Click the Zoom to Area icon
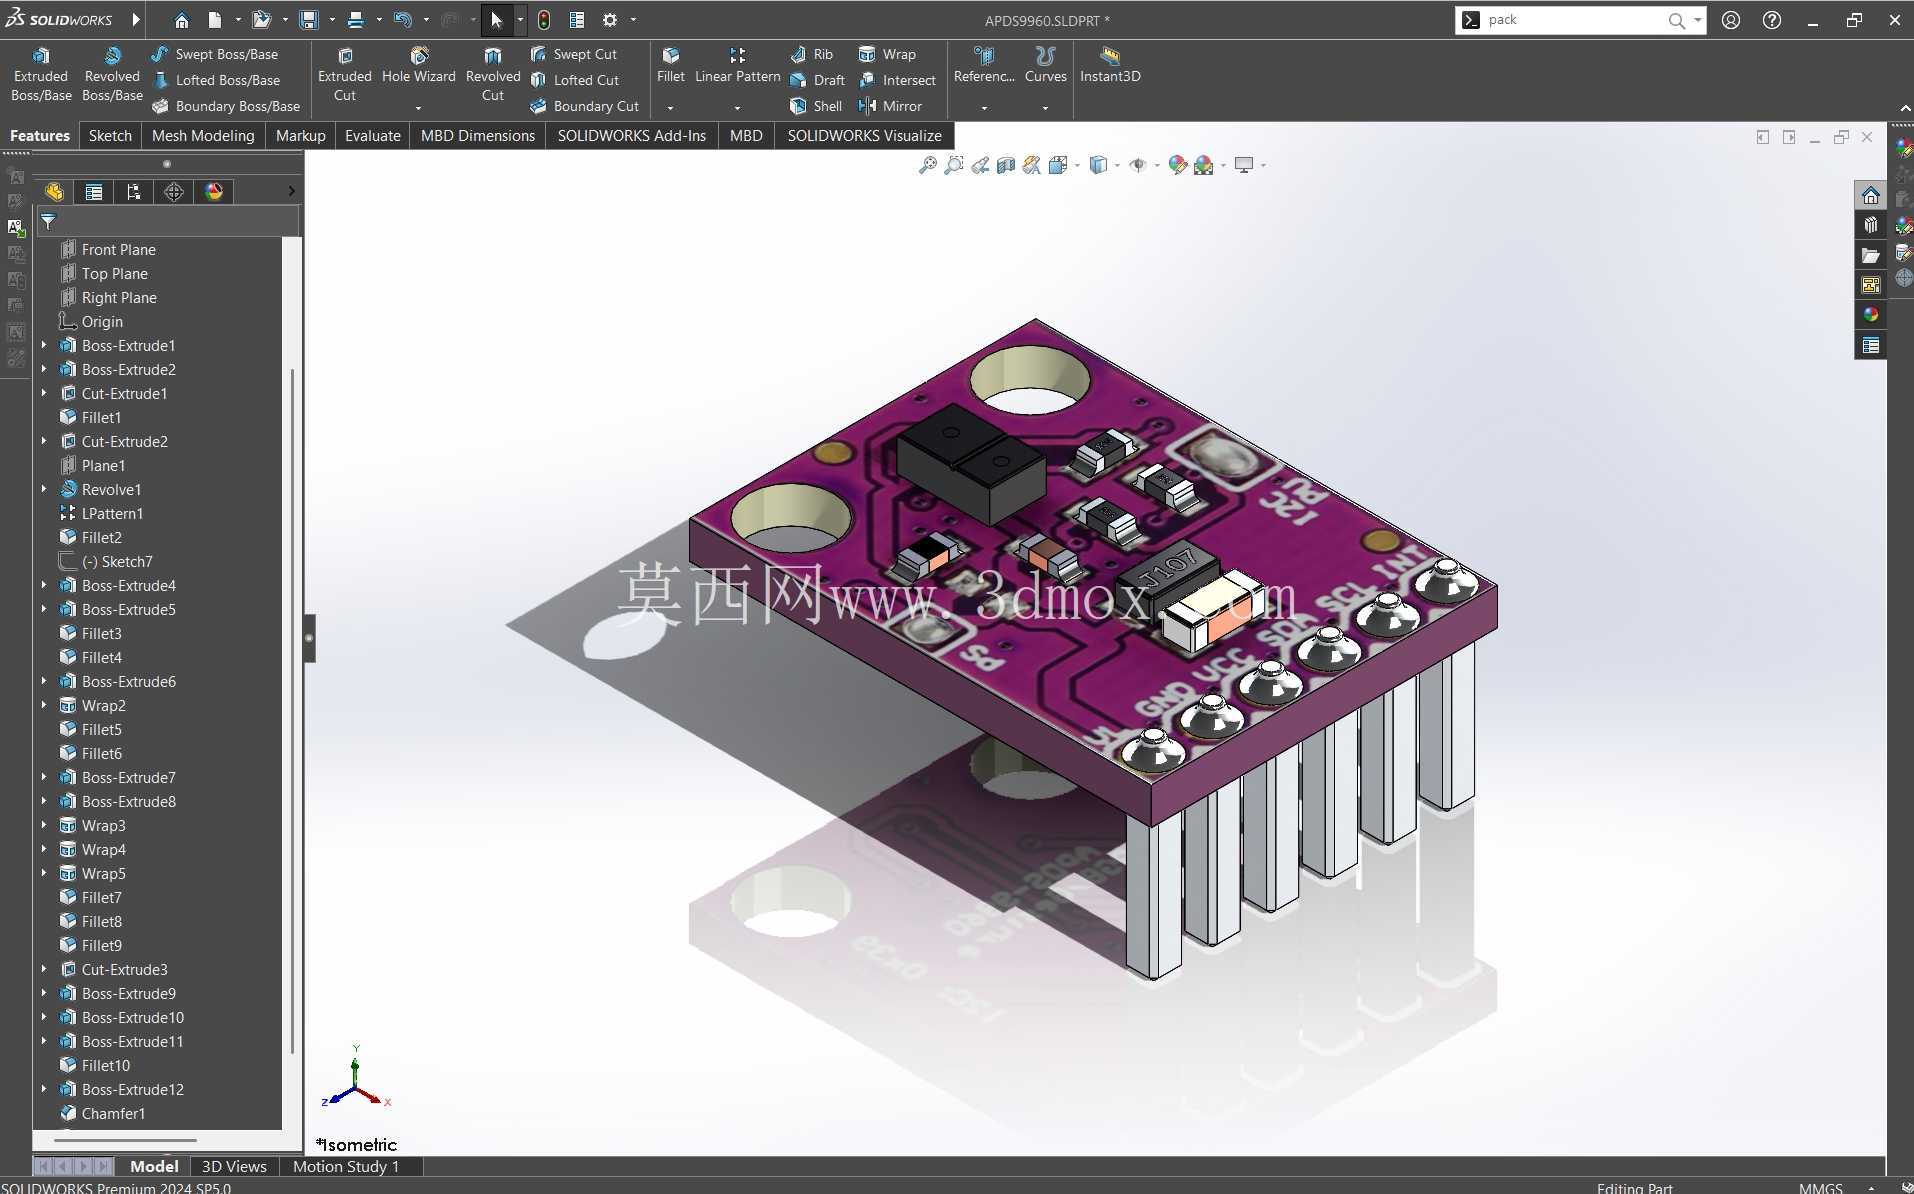The width and height of the screenshot is (1914, 1194). [954, 165]
